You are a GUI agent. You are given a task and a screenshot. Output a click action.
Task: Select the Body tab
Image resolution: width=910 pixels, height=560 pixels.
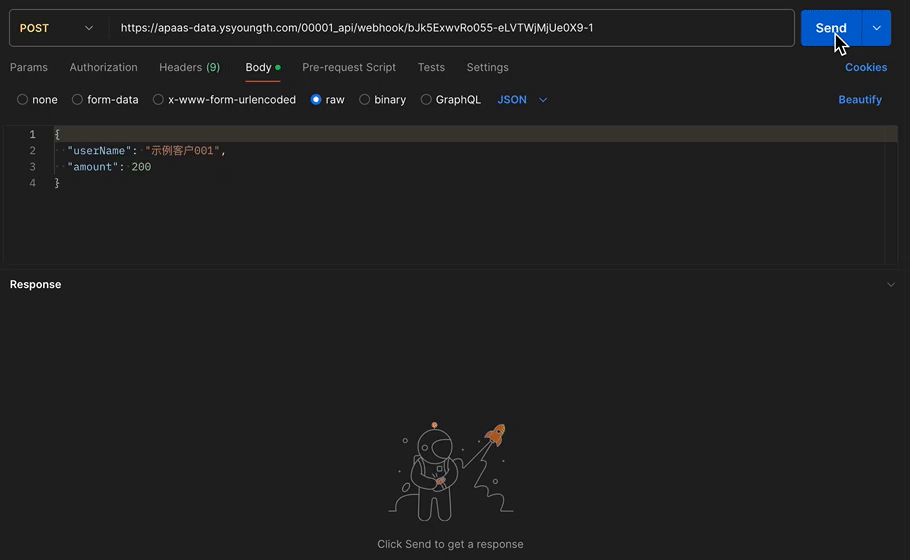(262, 67)
